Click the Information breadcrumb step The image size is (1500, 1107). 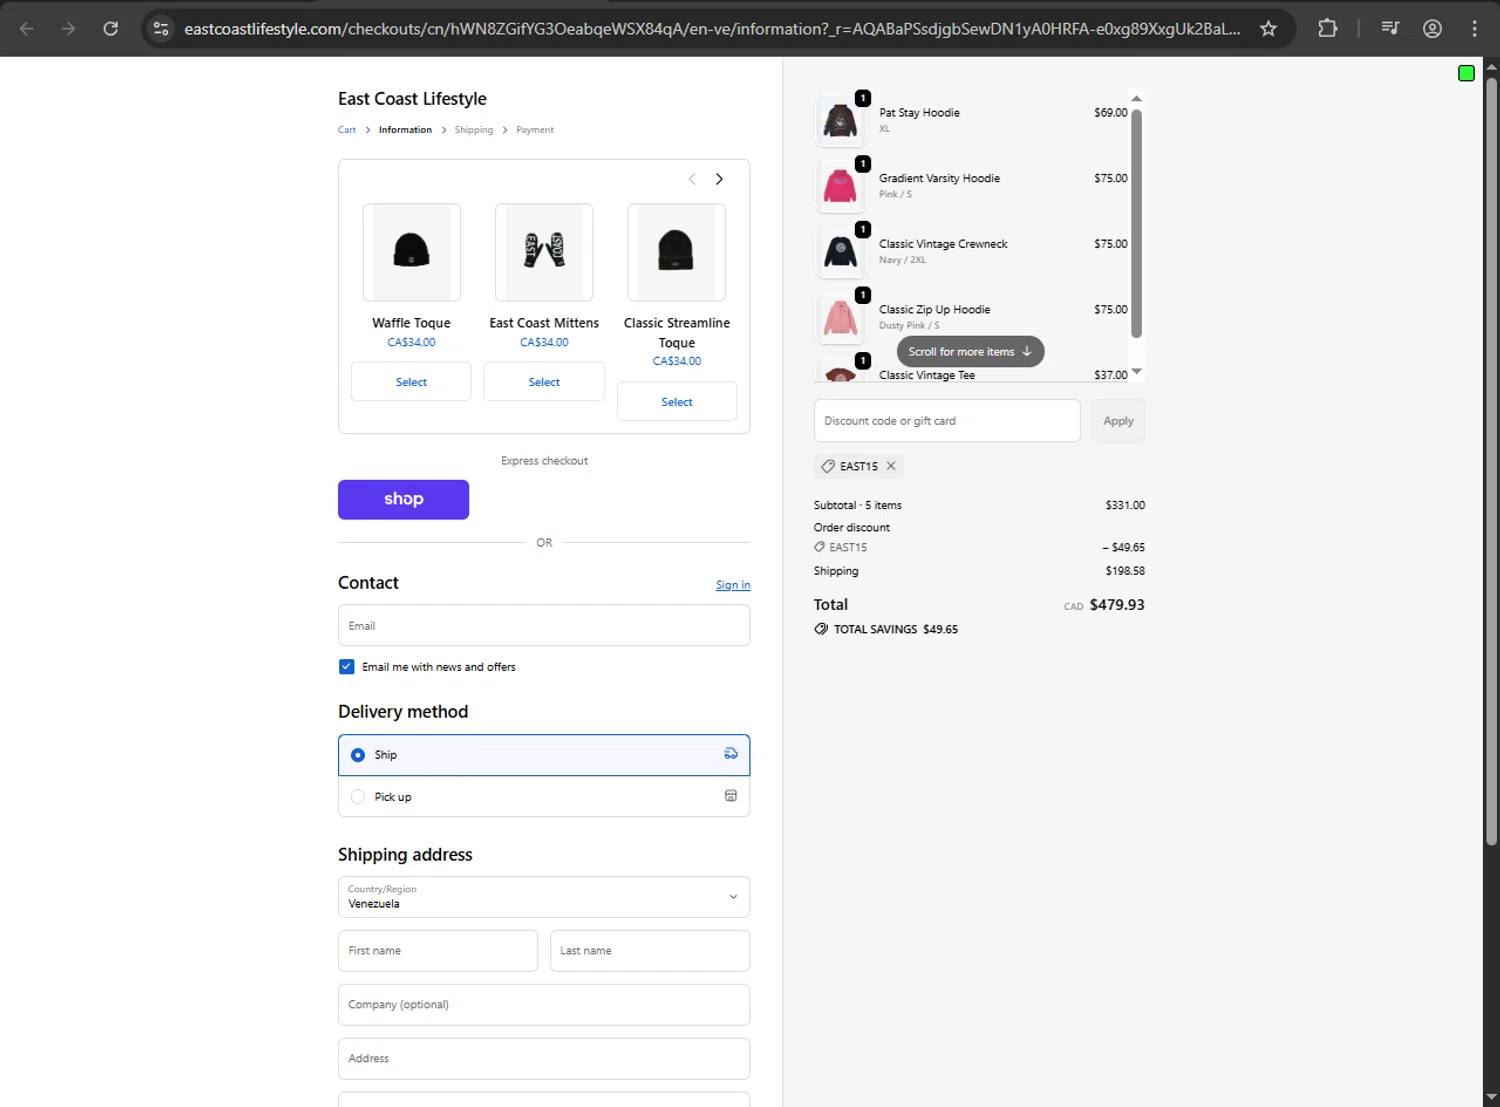pyautogui.click(x=405, y=130)
